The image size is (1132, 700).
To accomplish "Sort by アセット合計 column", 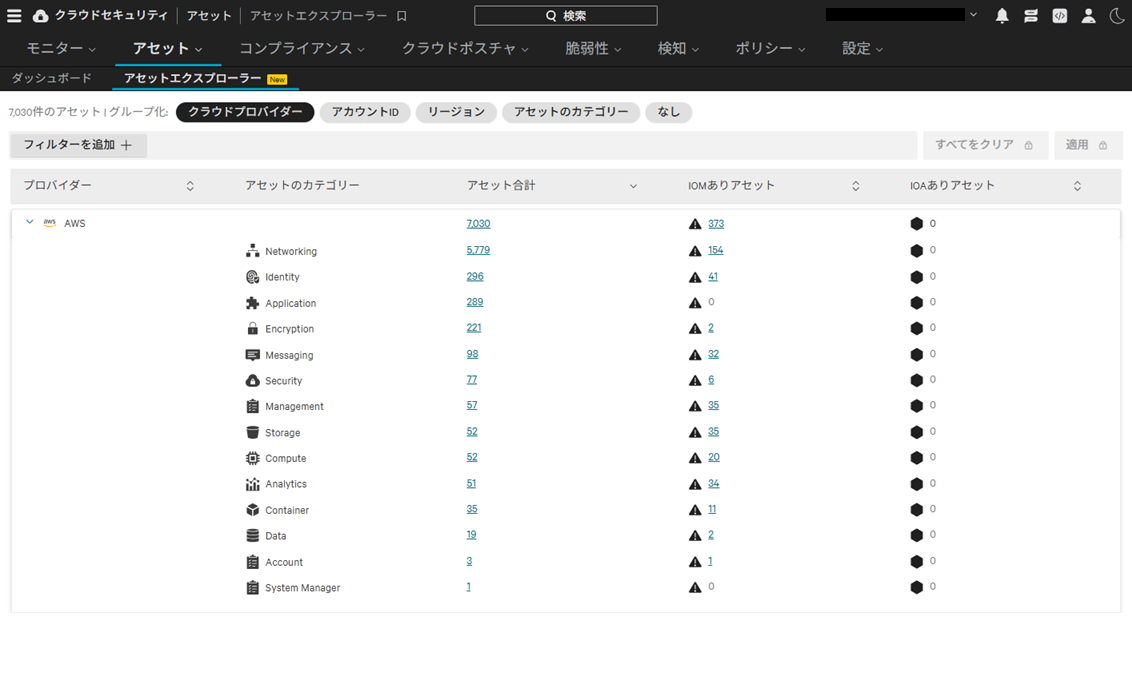I will tap(633, 186).
